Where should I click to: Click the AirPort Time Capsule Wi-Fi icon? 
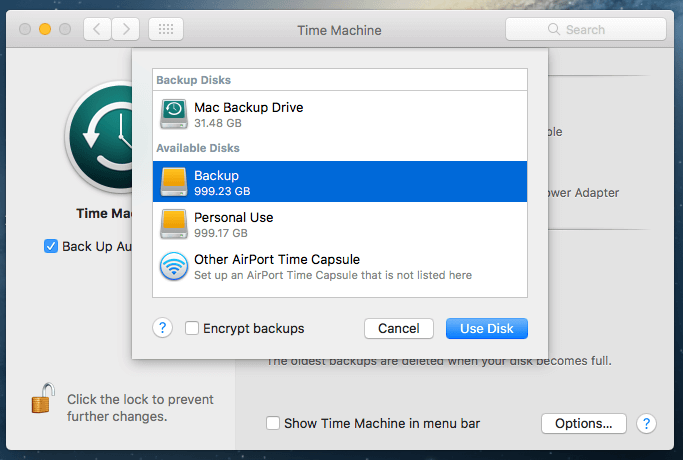pyautogui.click(x=173, y=266)
